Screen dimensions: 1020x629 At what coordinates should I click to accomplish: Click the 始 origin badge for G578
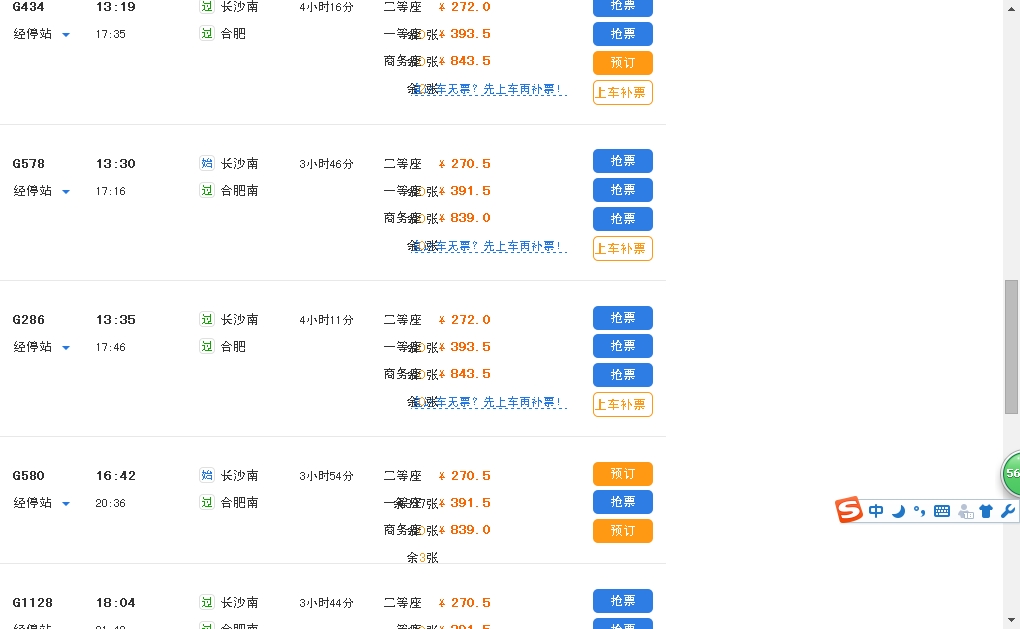point(207,163)
